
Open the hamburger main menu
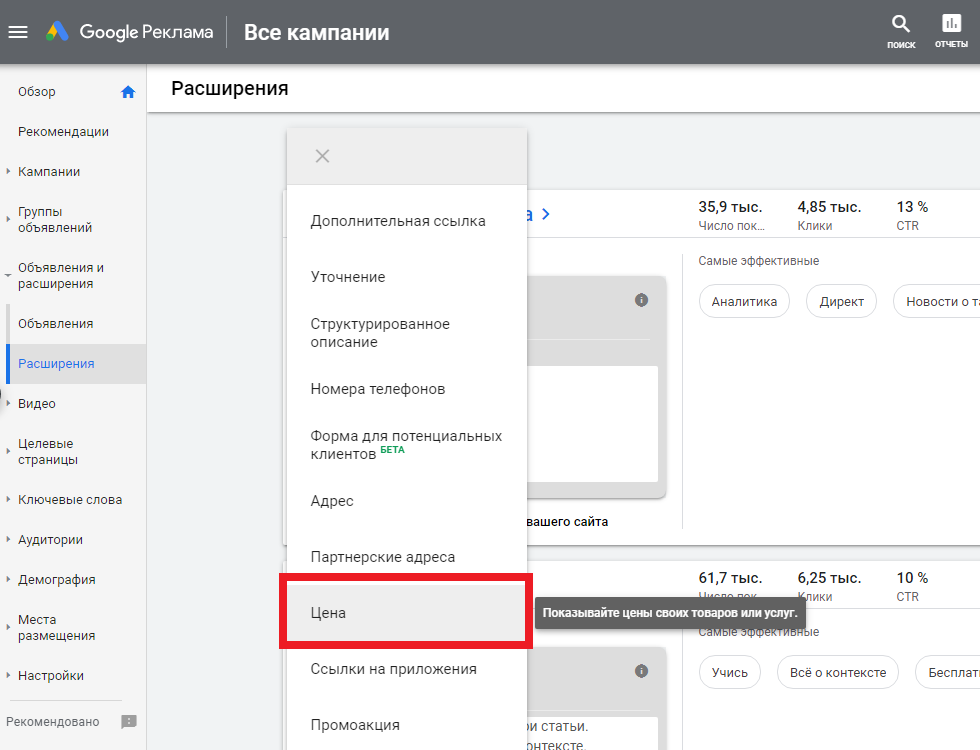coord(18,32)
